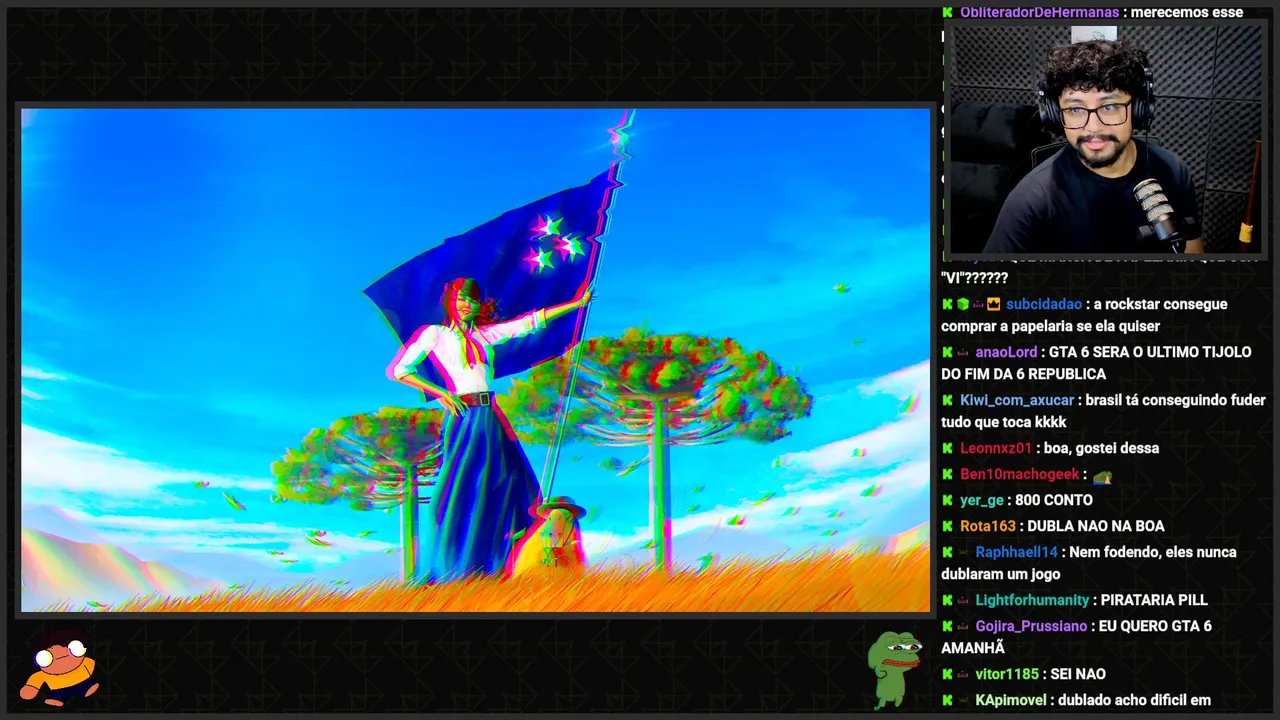The image size is (1280, 720).
Task: Click the small pink badge beside anaoLord
Action: [x=963, y=352]
